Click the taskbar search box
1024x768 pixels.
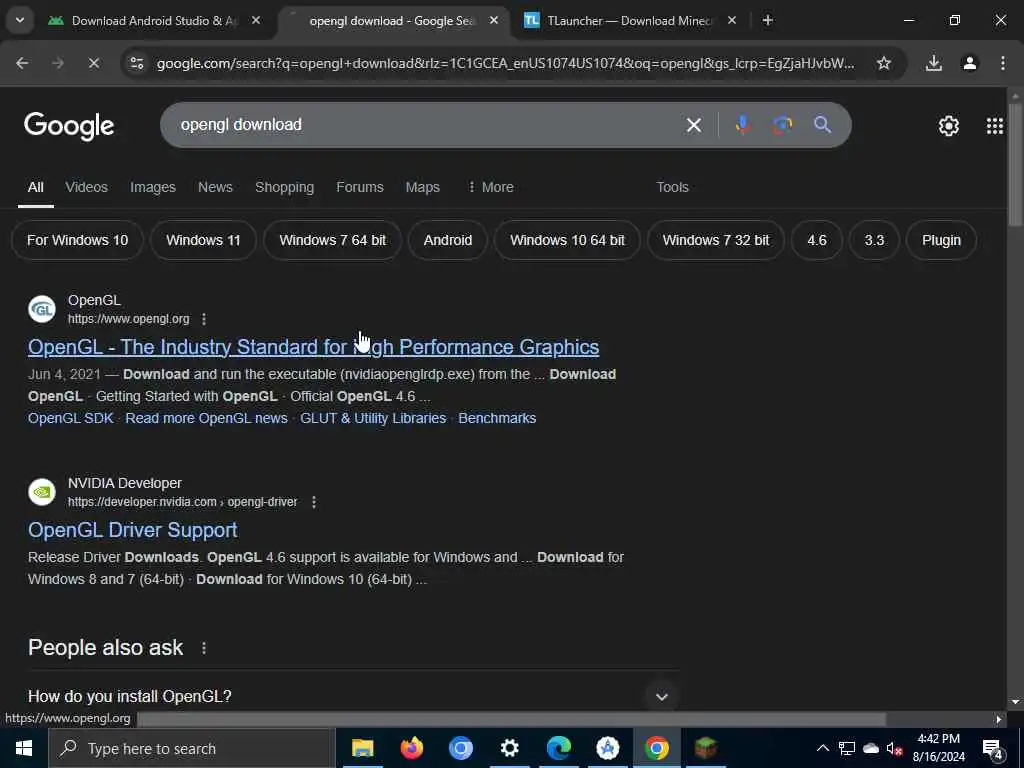(x=191, y=748)
